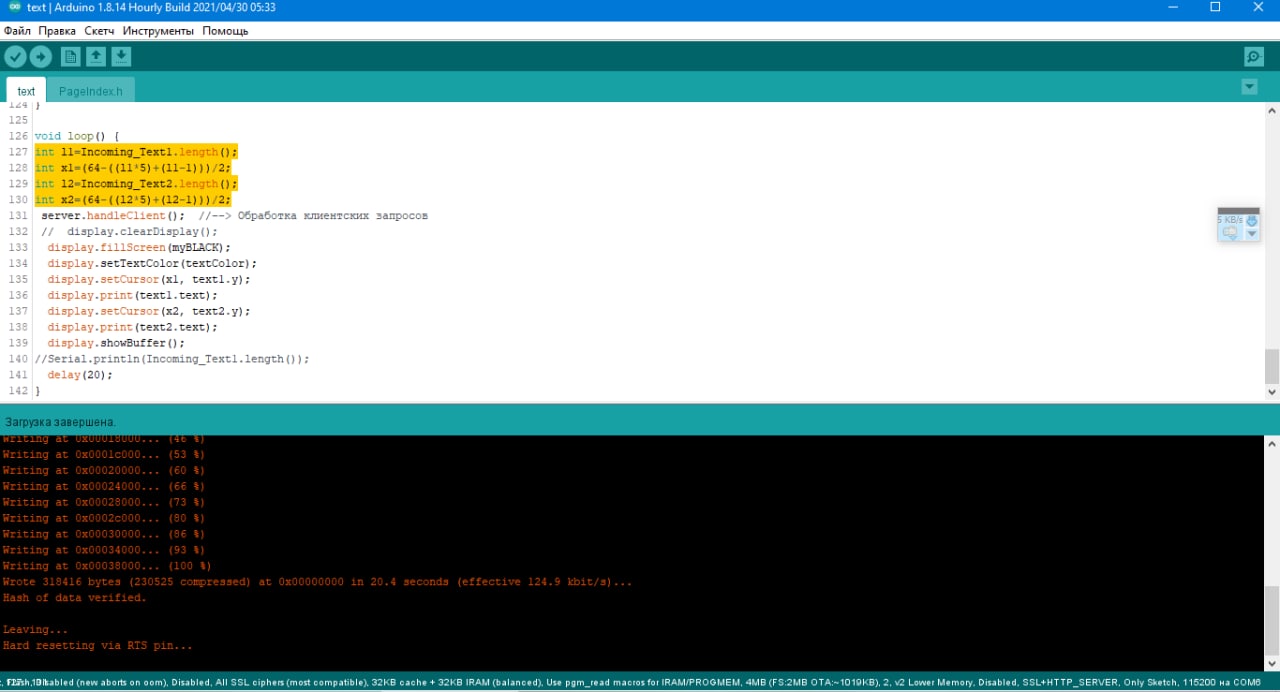1280x692 pixels.
Task: Click the Open sketch (up arrow) icon
Action: pos(96,56)
